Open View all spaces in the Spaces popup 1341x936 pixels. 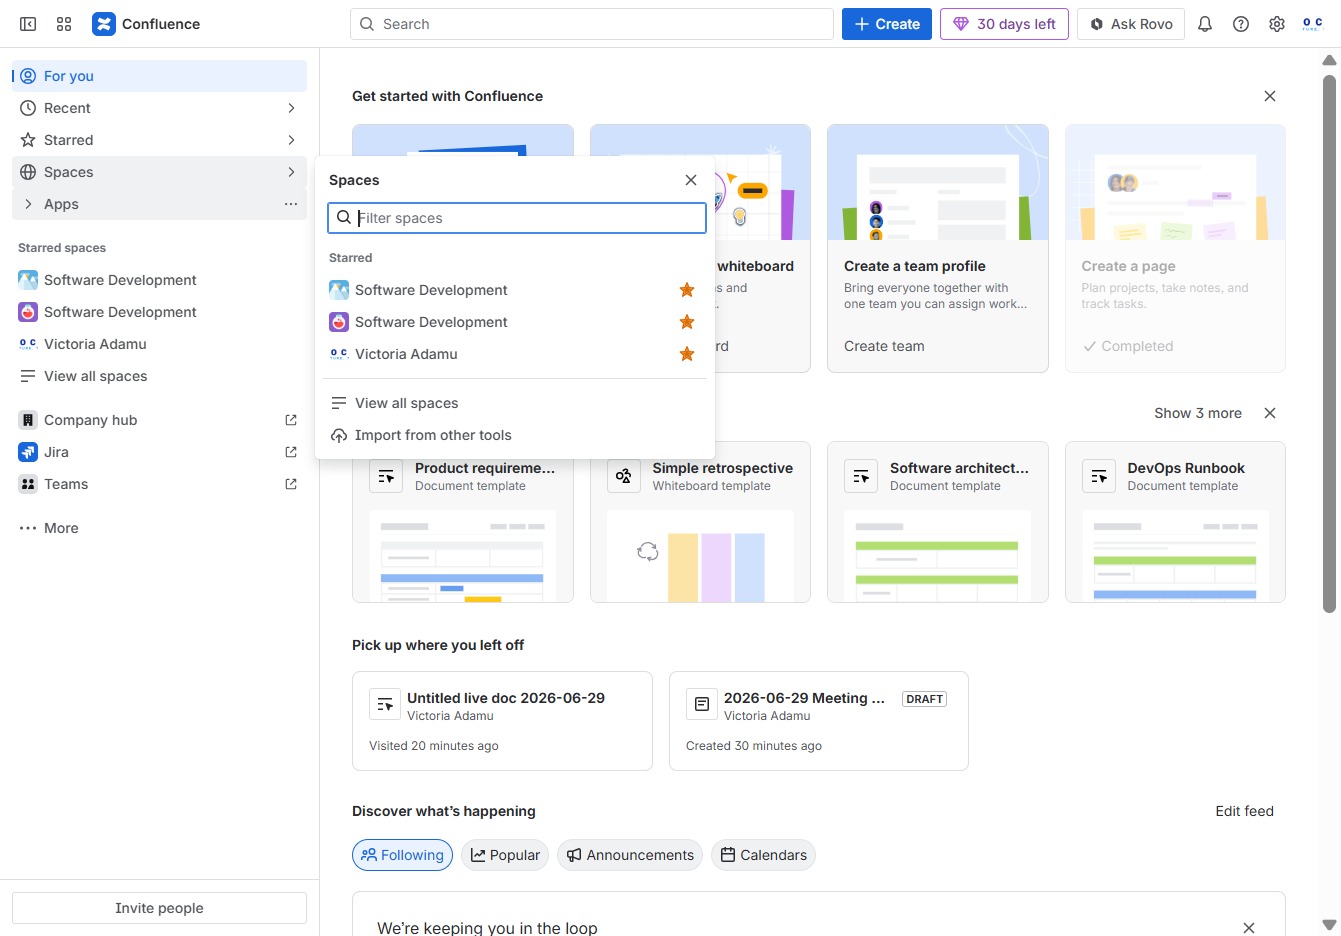coord(515,403)
